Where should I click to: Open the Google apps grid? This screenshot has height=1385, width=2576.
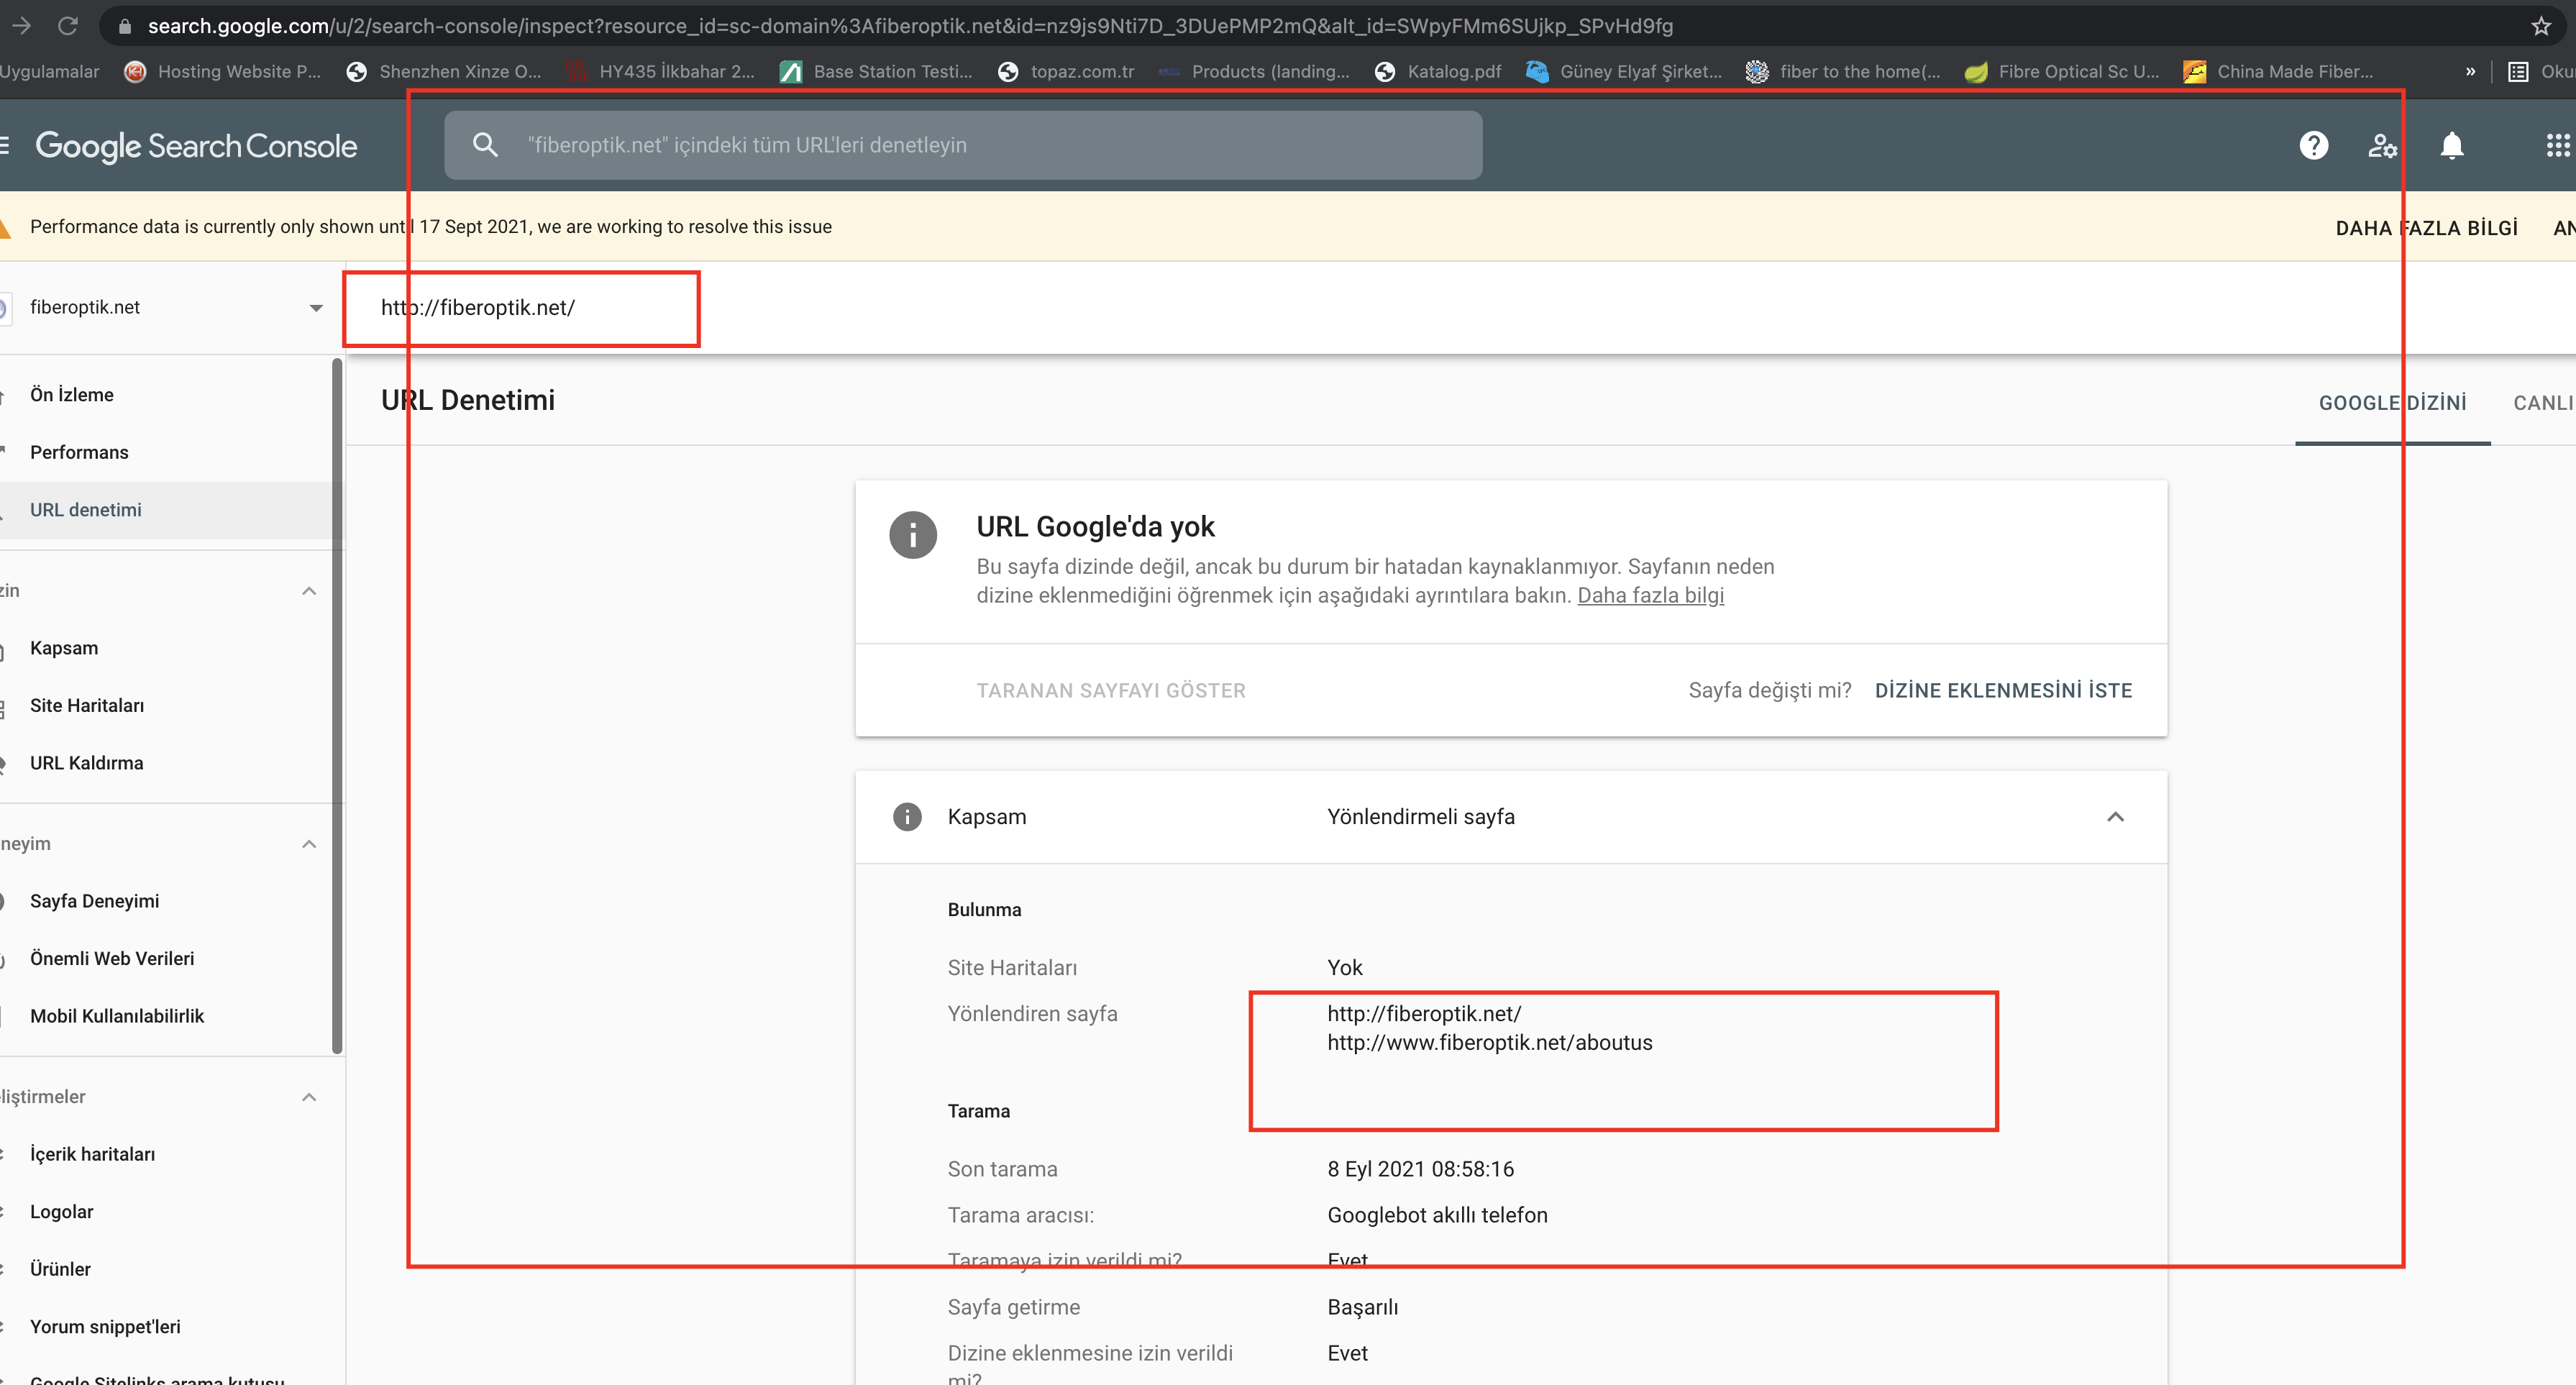click(2558, 146)
